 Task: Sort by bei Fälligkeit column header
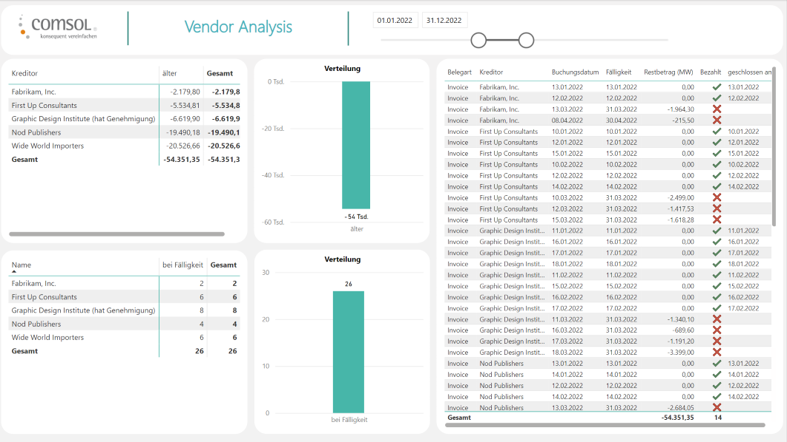coord(183,265)
